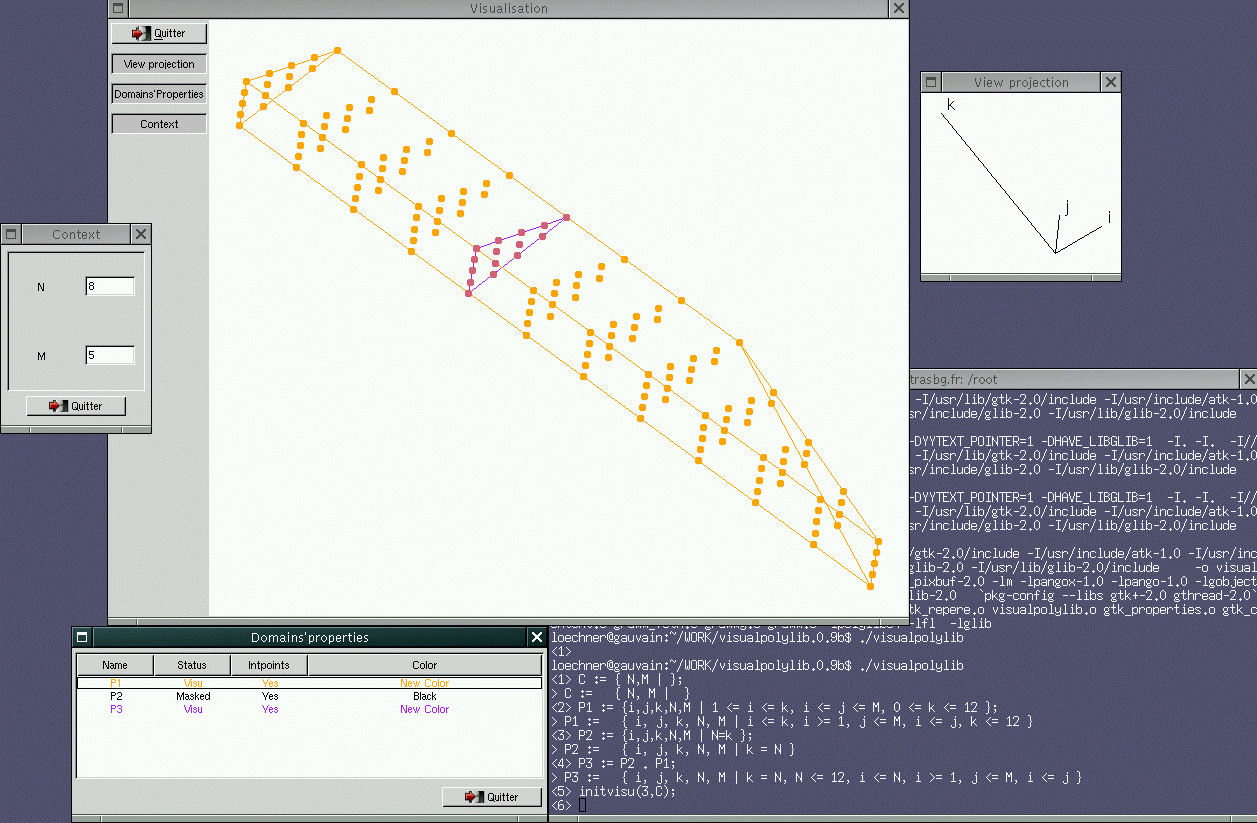Close the terminal window

pos(1248,379)
